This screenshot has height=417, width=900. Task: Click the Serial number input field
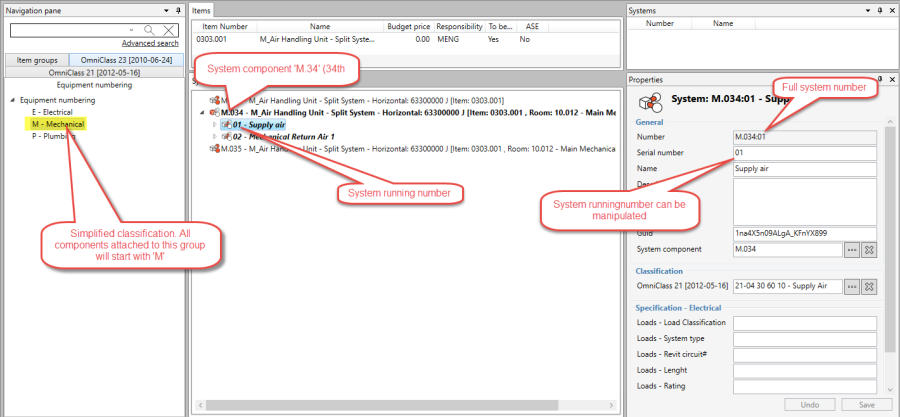(x=804, y=153)
